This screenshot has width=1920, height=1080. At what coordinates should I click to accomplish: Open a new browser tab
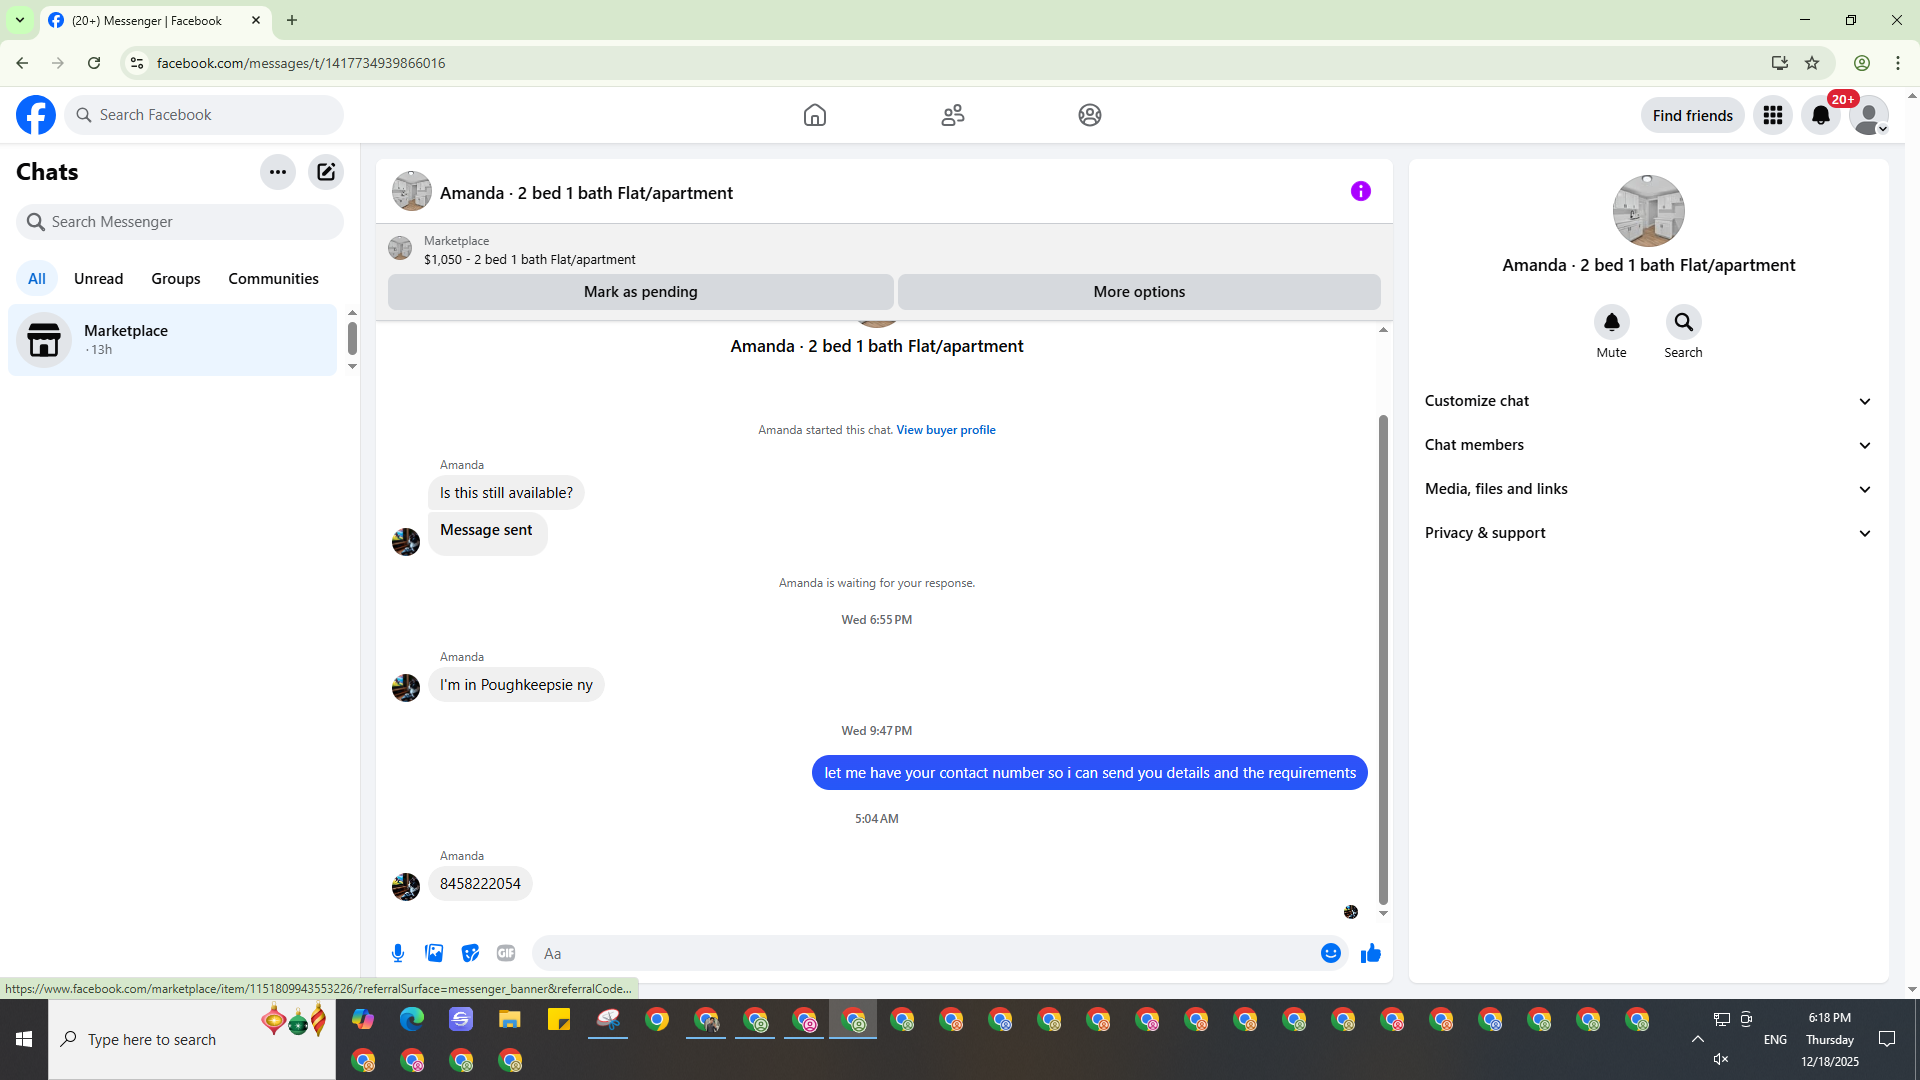click(x=292, y=20)
